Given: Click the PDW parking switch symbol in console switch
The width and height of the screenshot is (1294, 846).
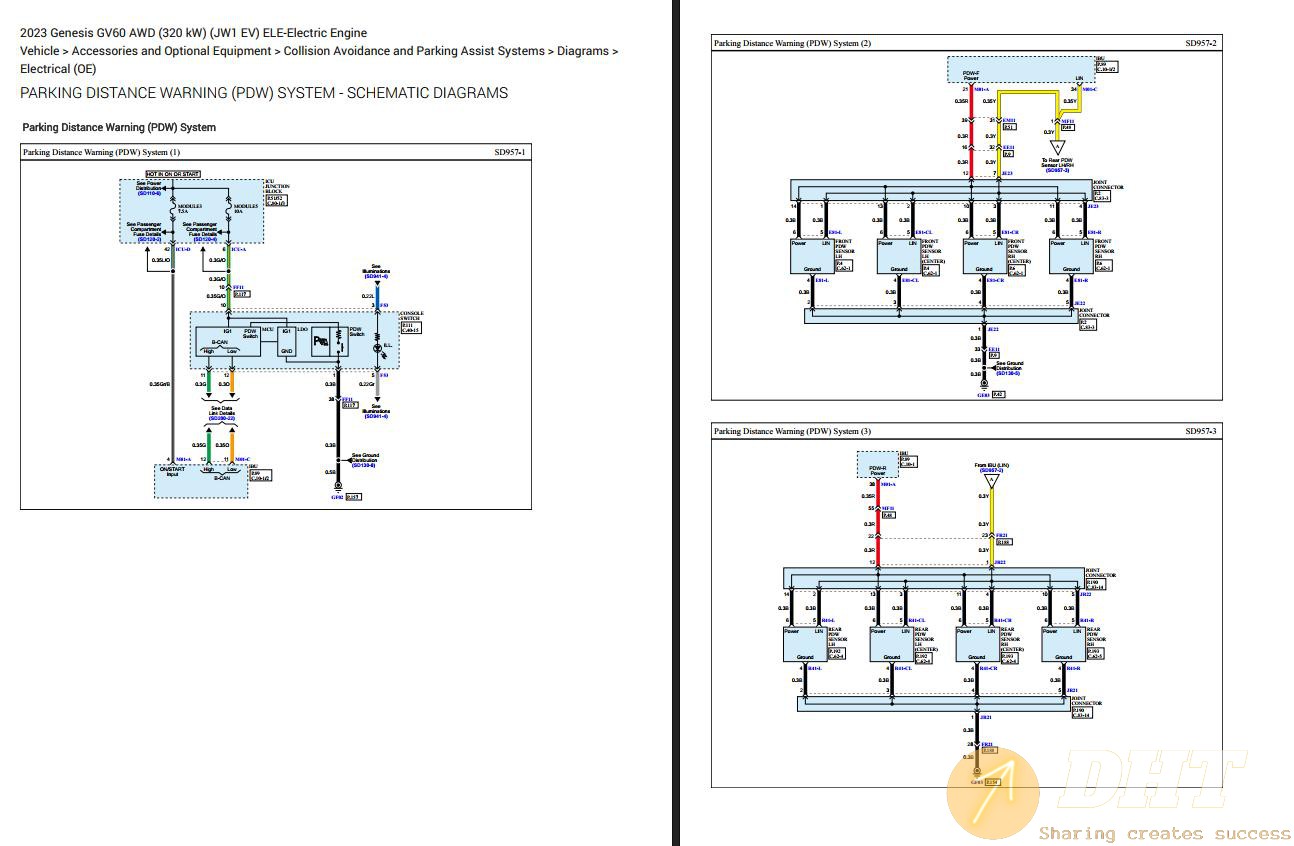Looking at the screenshot, I should tap(323, 341).
